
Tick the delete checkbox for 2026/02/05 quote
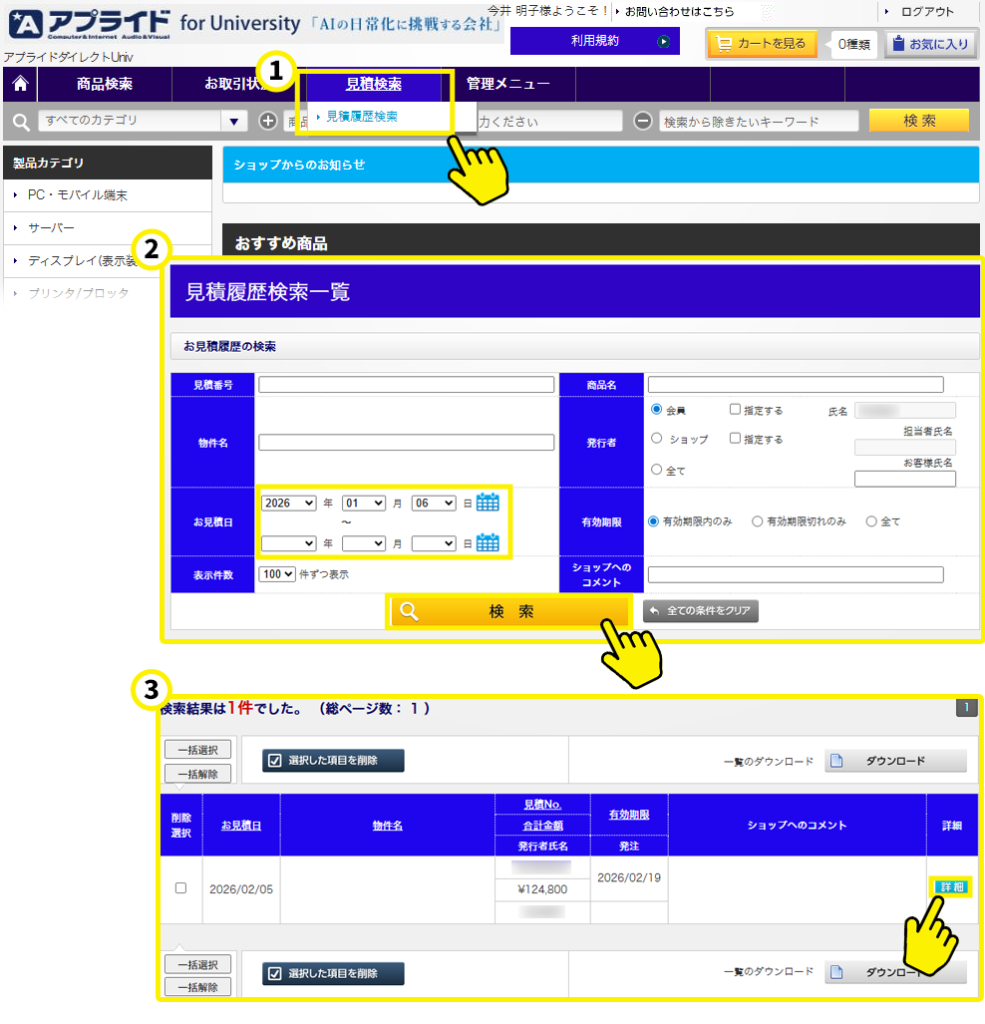click(180, 888)
